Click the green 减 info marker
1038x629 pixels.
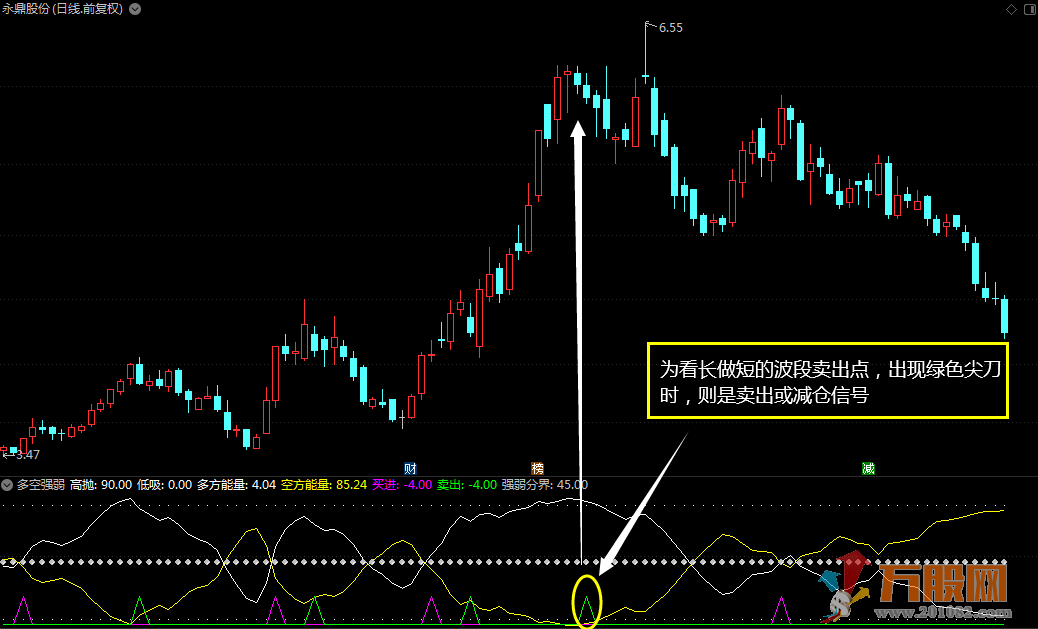(869, 469)
